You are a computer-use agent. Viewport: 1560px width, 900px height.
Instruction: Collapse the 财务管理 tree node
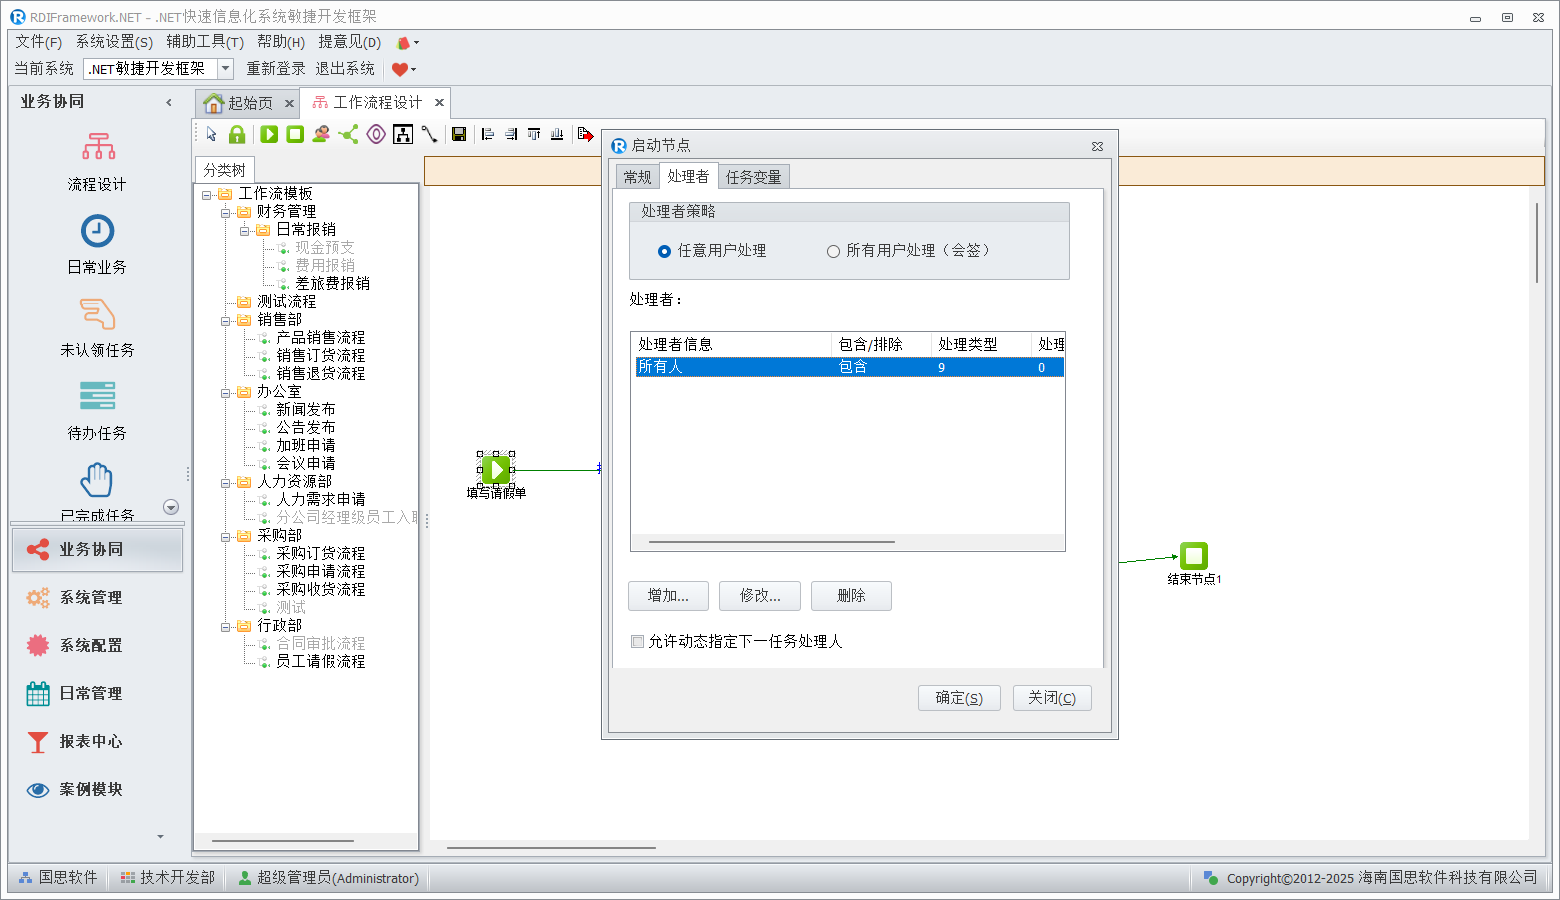(226, 212)
